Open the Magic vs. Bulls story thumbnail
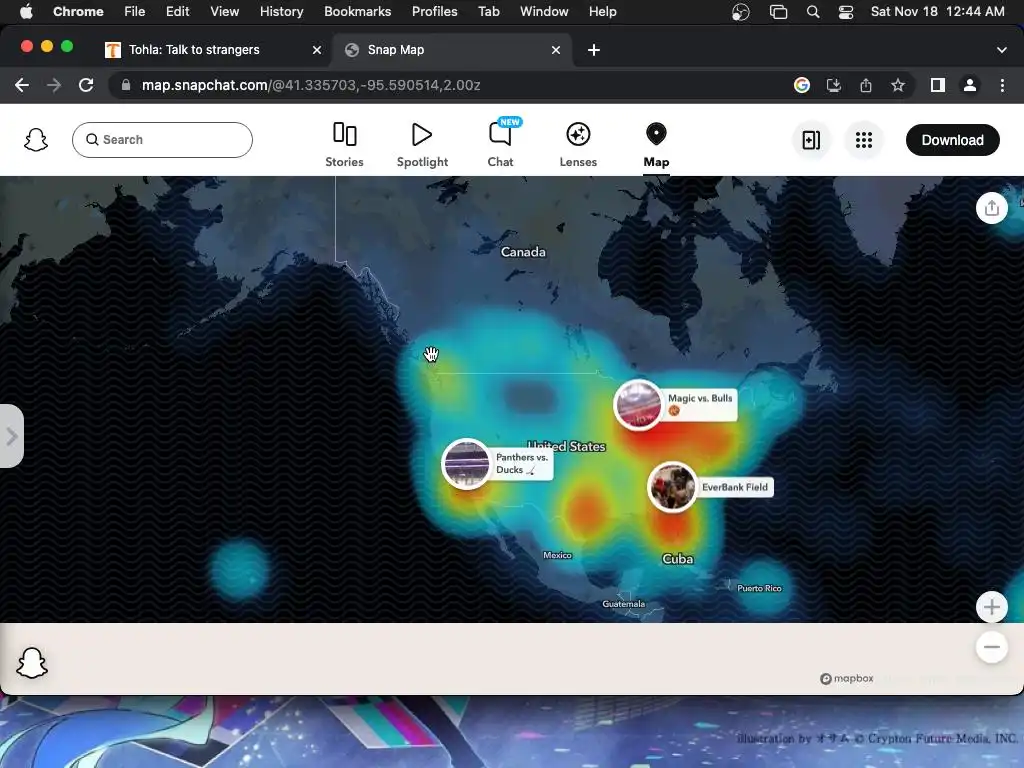 [638, 405]
